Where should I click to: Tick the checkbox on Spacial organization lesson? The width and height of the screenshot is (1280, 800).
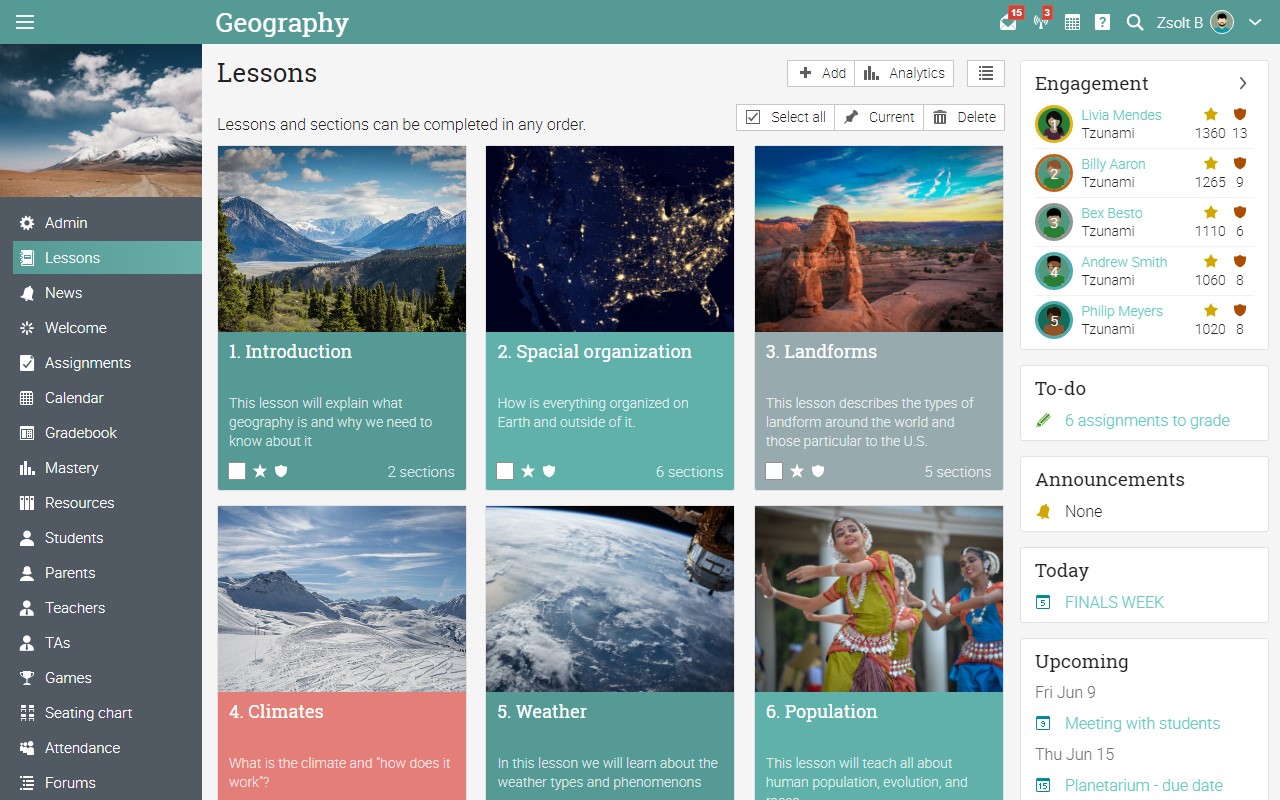coord(505,471)
